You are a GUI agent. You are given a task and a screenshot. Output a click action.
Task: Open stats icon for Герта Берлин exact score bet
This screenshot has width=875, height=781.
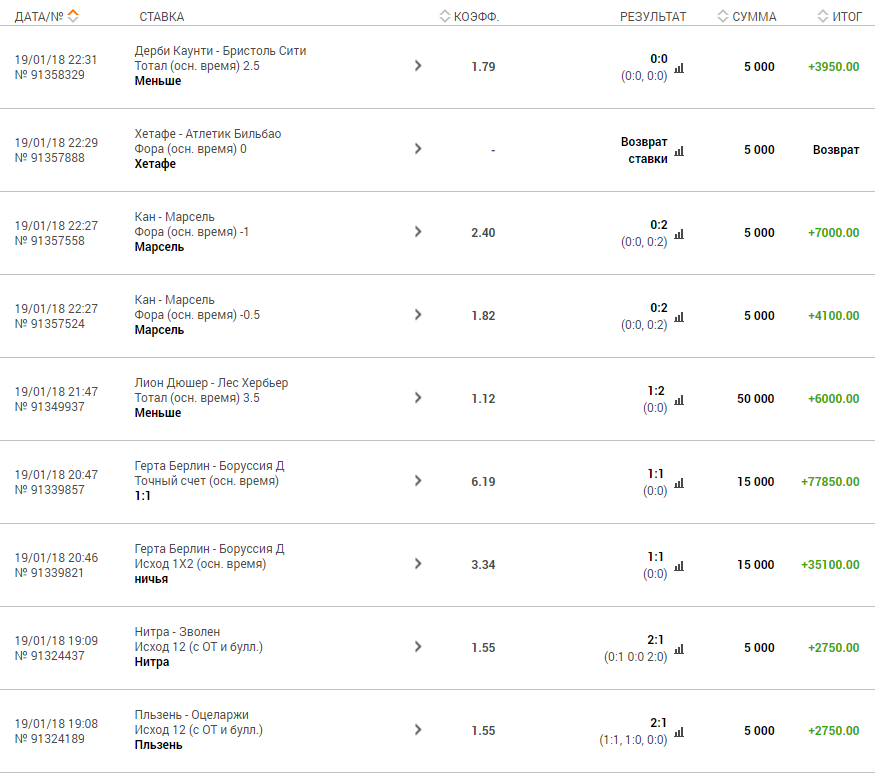(679, 484)
